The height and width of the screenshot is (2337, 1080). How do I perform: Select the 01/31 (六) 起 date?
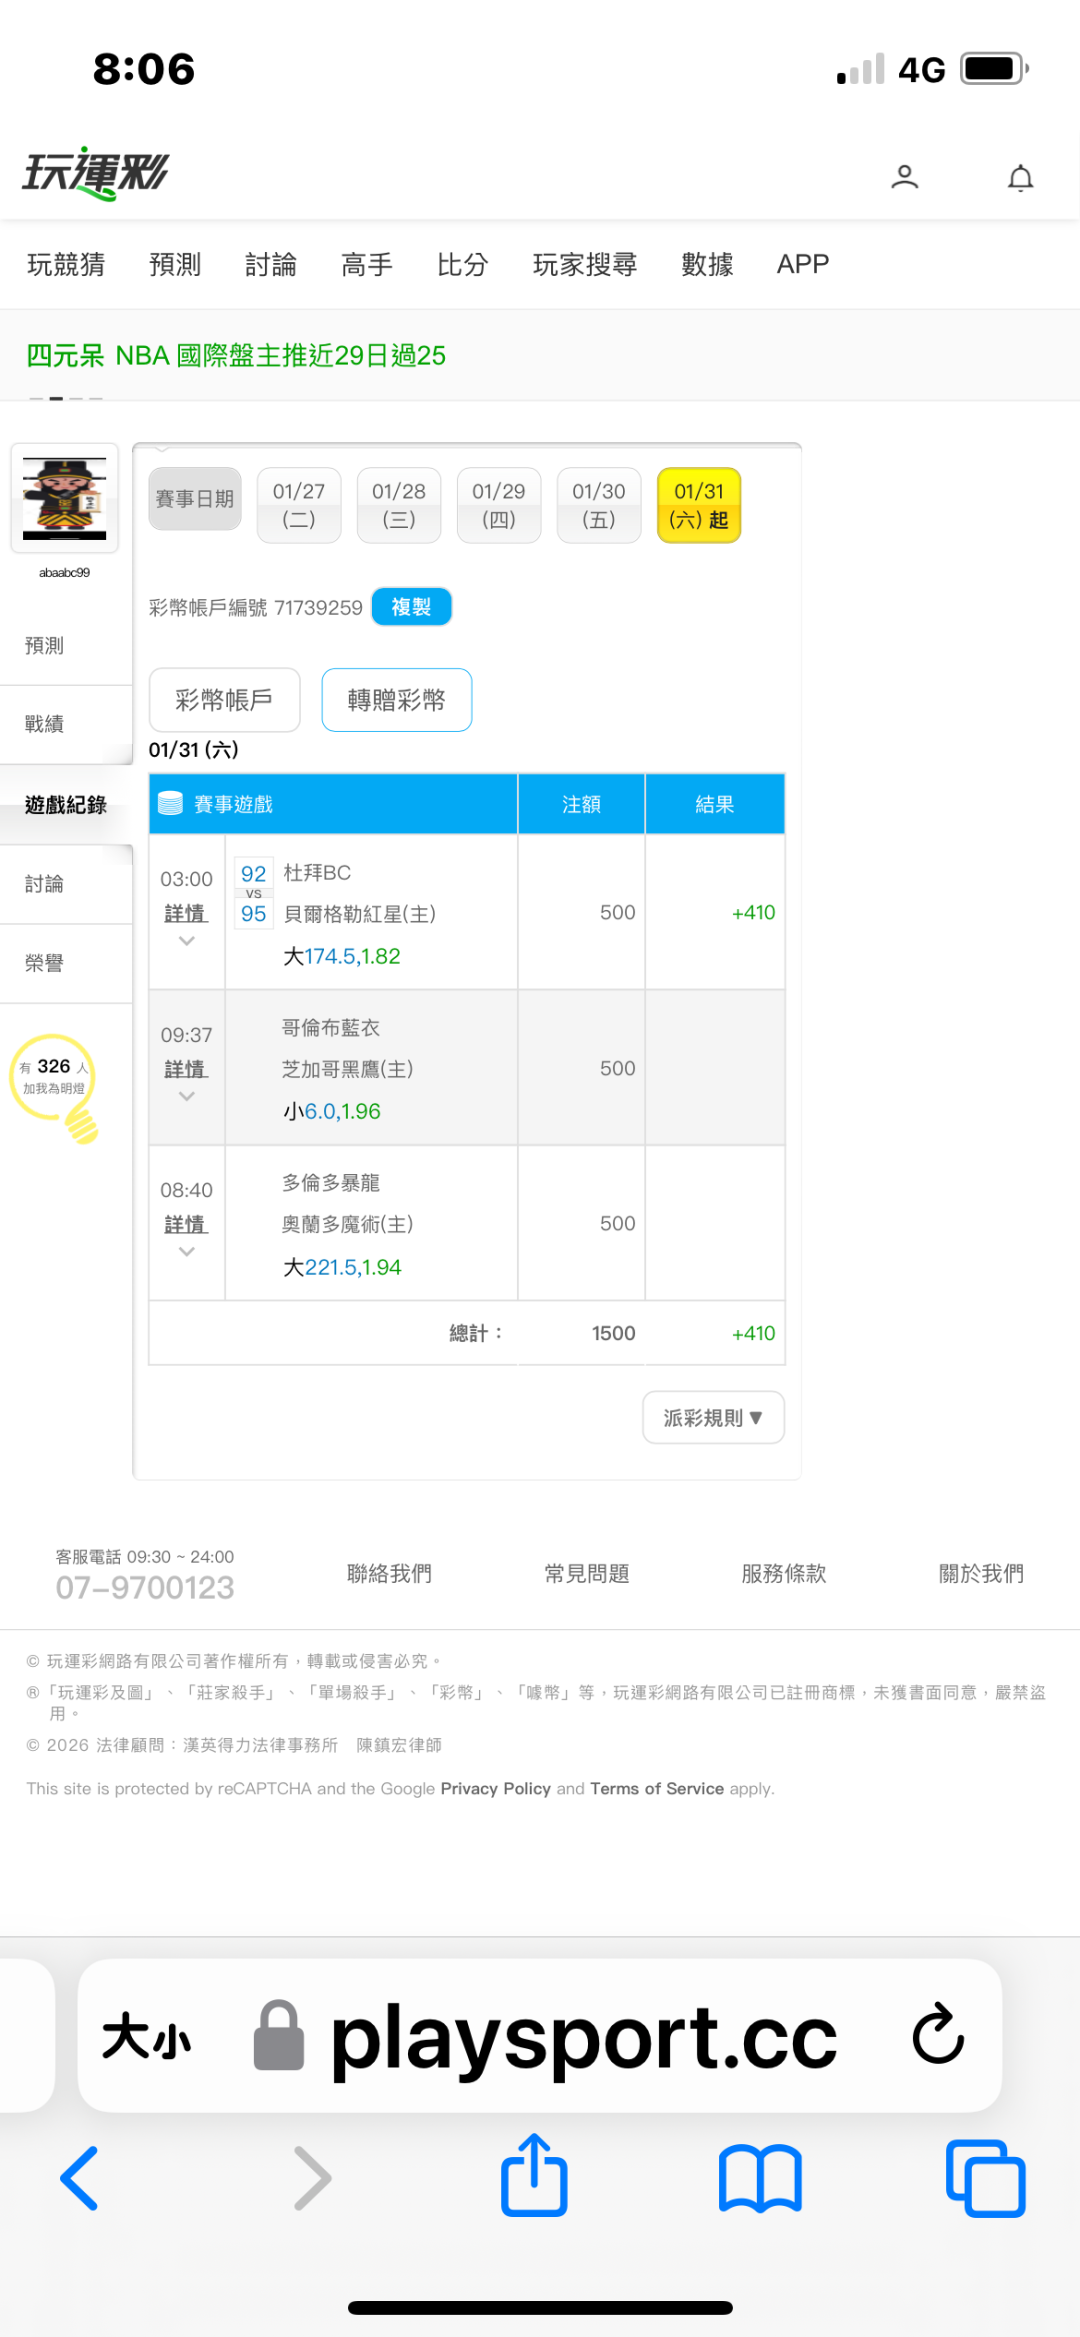[x=698, y=505]
